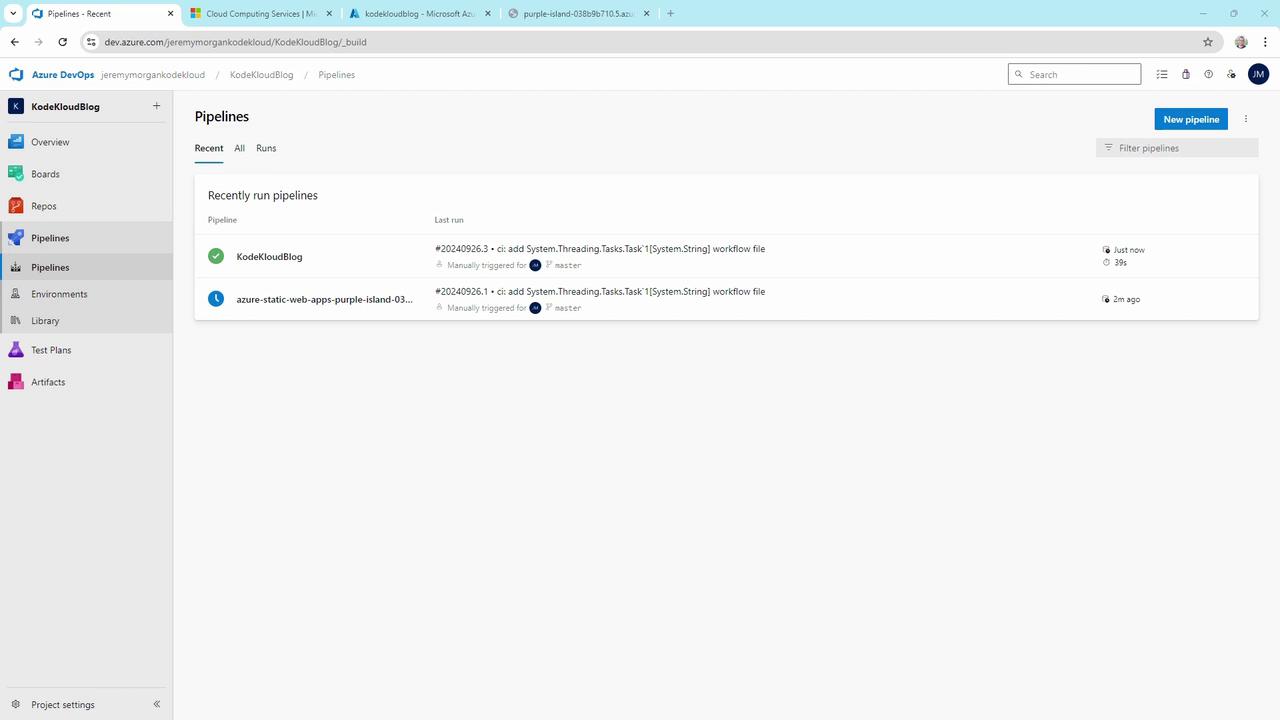
Task: Click the blue queued clock icon for azure-static-web-apps pipeline
Action: point(216,299)
